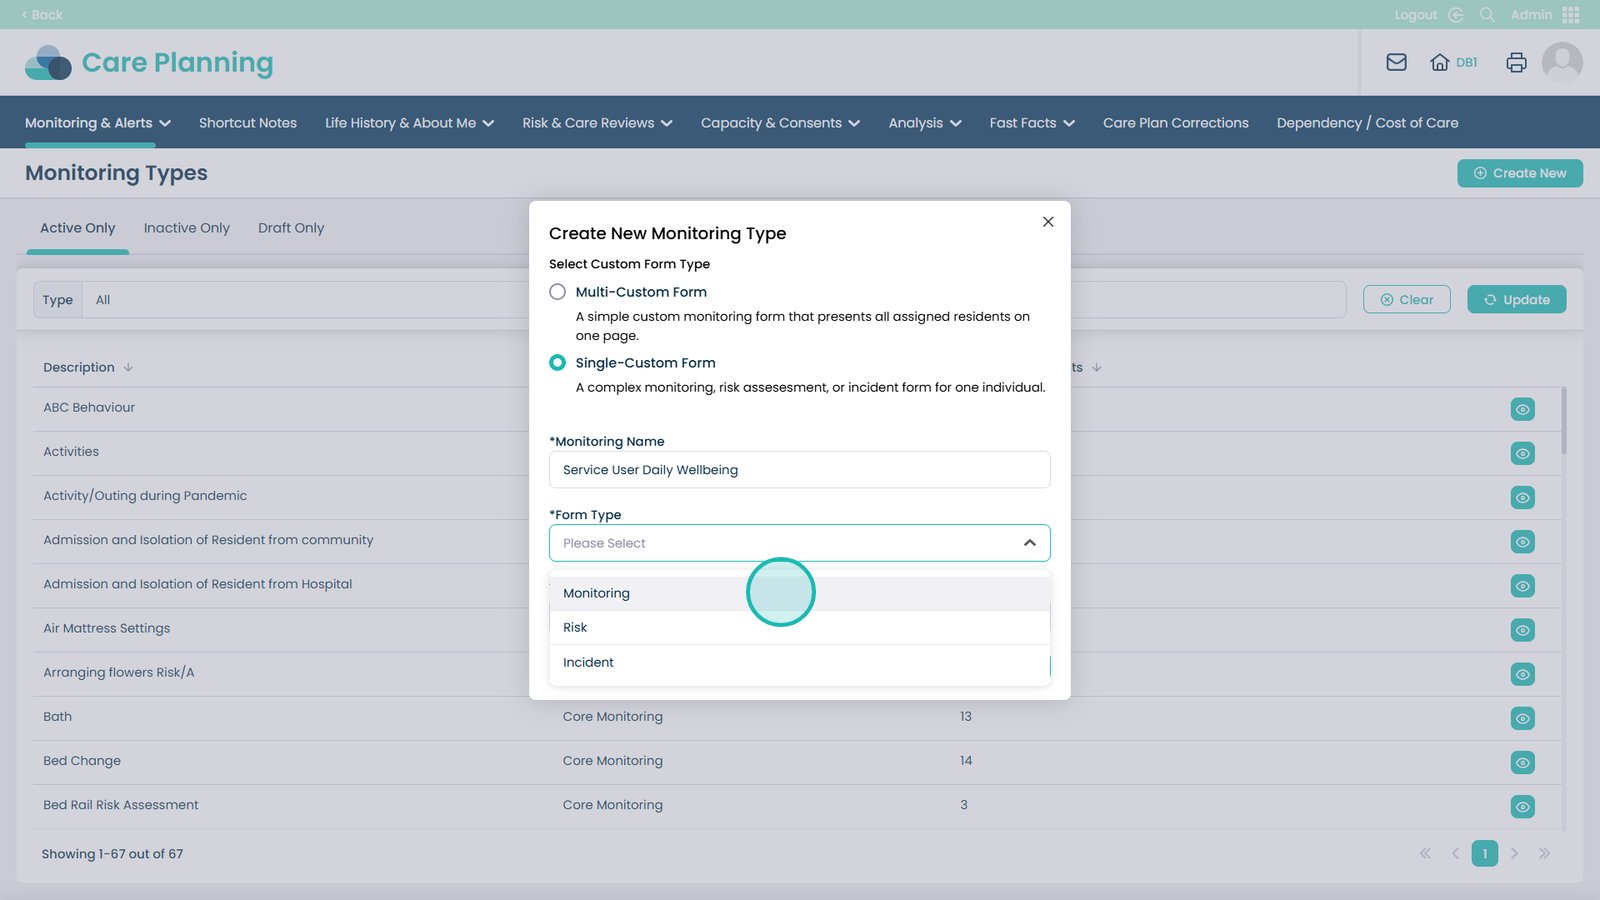
Task: Sort by the Description column header
Action: [80, 367]
